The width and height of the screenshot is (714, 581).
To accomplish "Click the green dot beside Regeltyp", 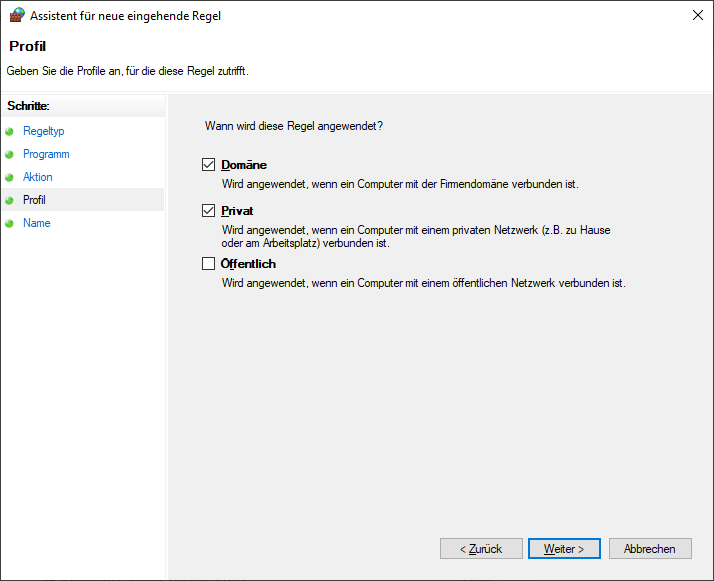I will click(x=10, y=132).
